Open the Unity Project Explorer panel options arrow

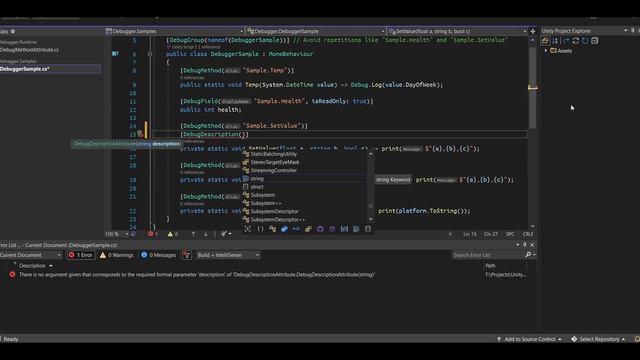coord(626,31)
